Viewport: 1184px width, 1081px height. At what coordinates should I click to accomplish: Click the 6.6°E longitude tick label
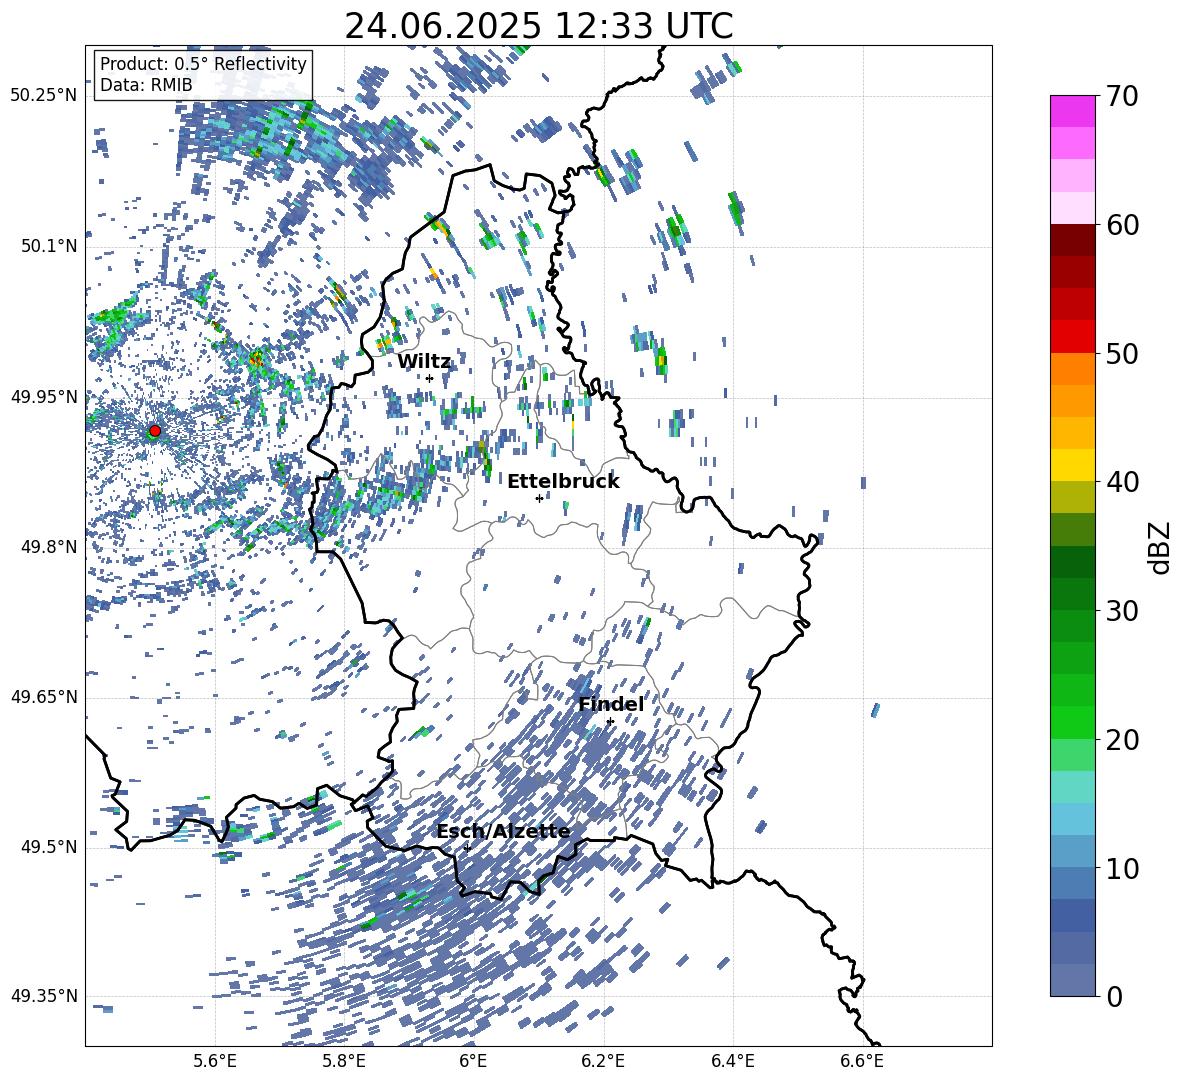click(x=862, y=1061)
